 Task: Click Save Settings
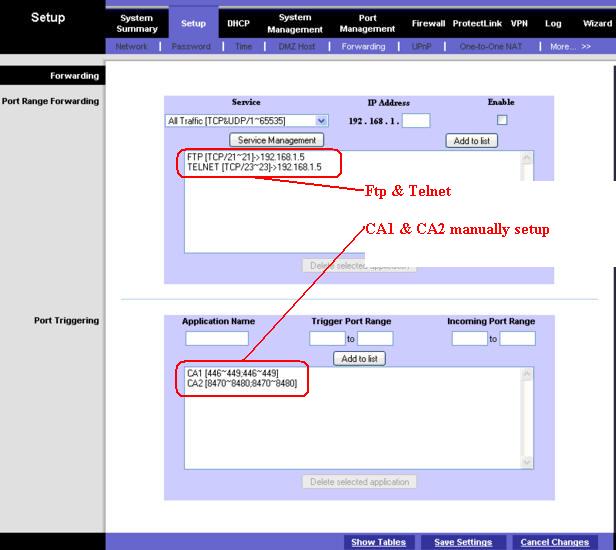pos(463,542)
